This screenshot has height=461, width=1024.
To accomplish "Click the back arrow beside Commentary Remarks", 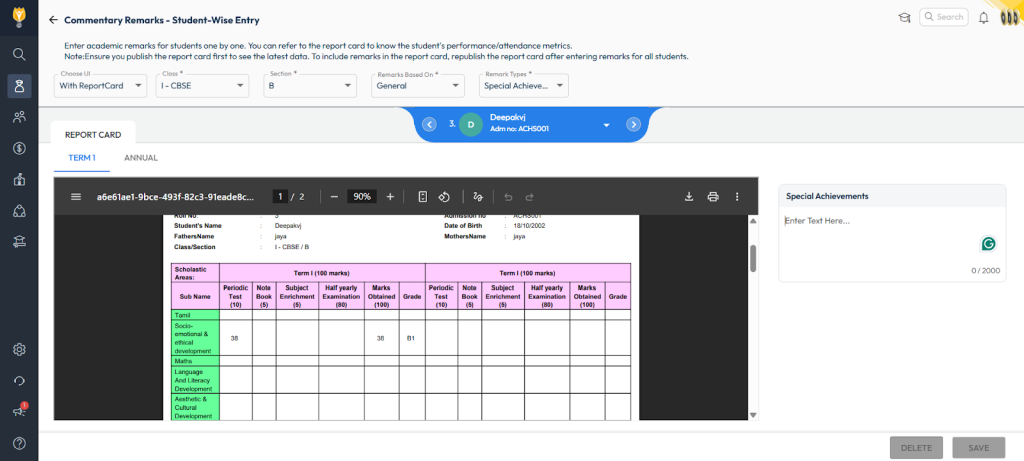I will [x=53, y=20].
